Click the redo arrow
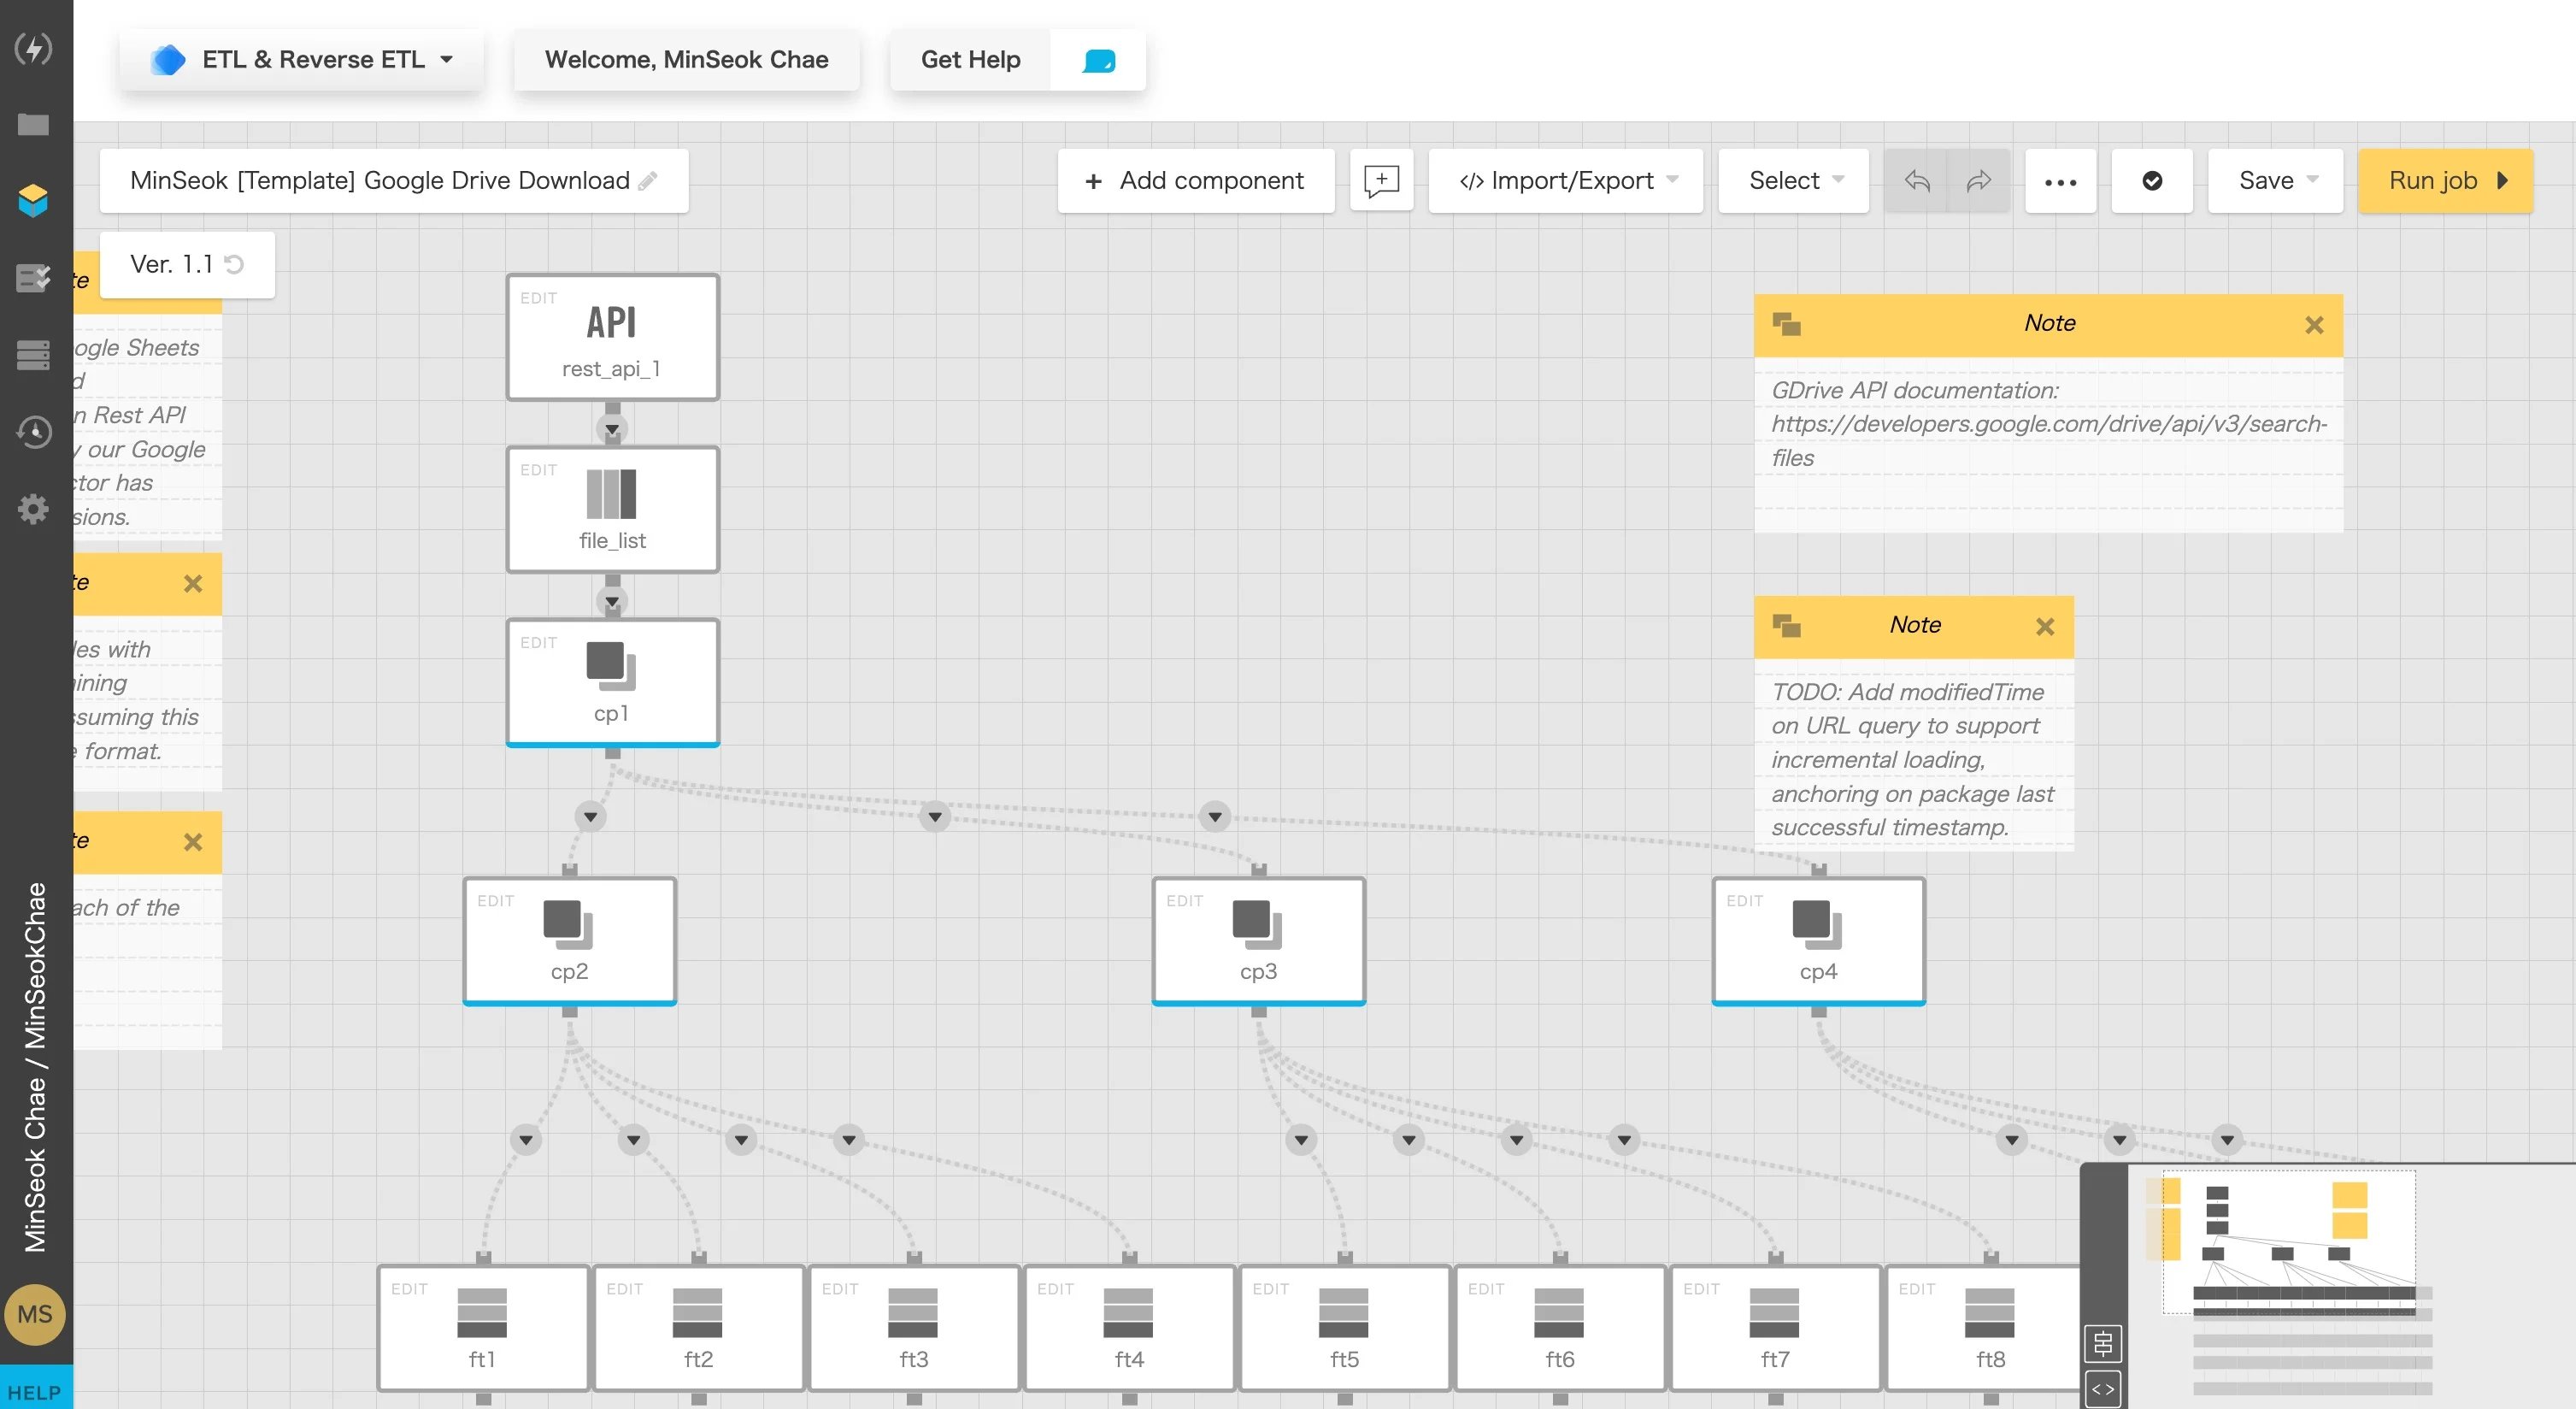2576x1409 pixels. (x=1978, y=181)
